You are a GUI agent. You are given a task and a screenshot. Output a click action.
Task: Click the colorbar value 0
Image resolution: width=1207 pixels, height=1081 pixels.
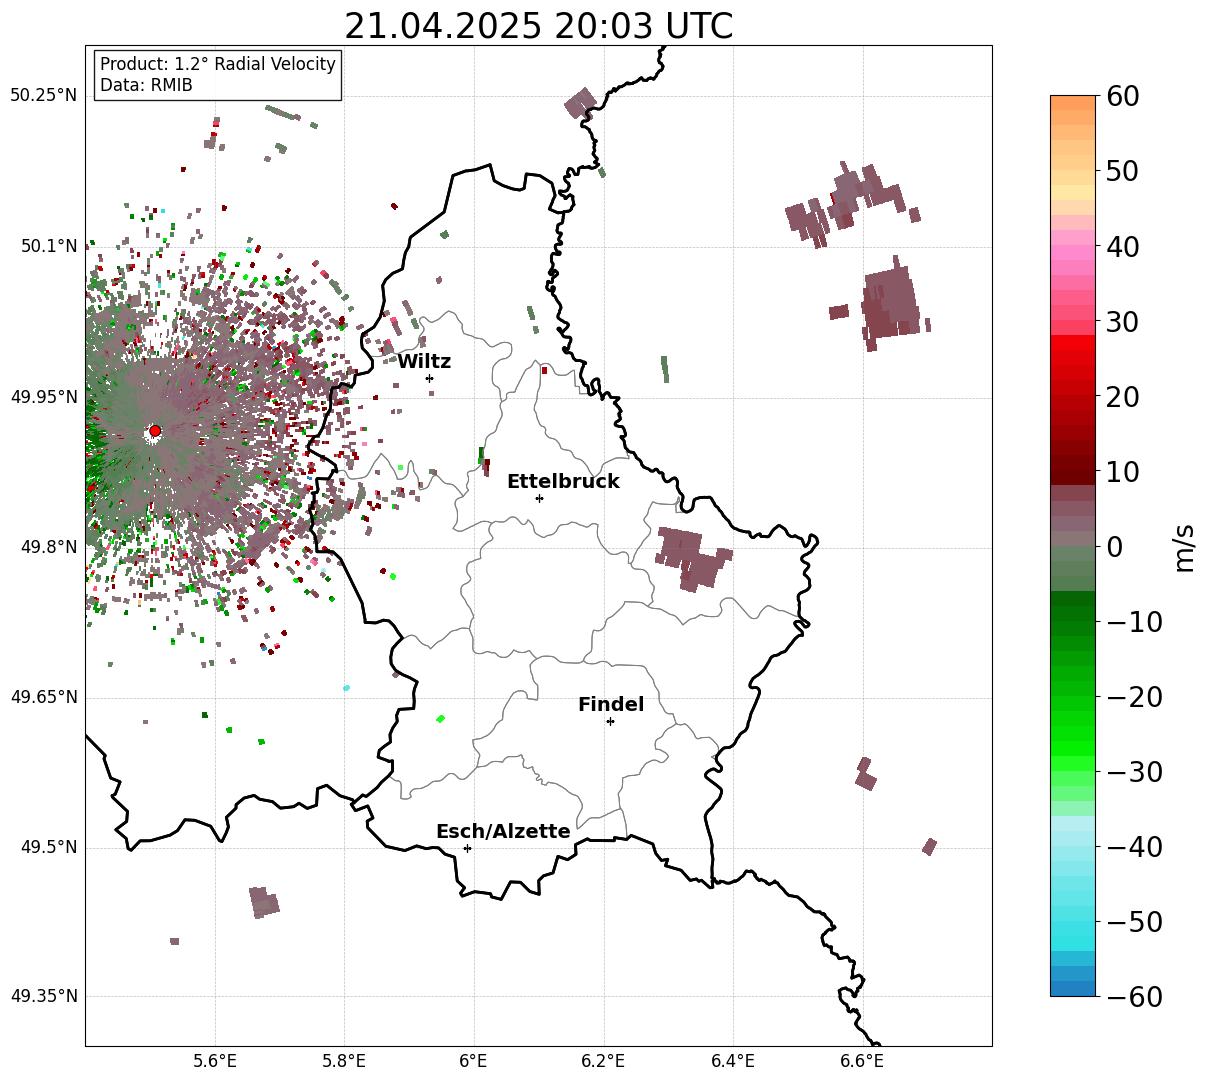pyautogui.click(x=1115, y=547)
